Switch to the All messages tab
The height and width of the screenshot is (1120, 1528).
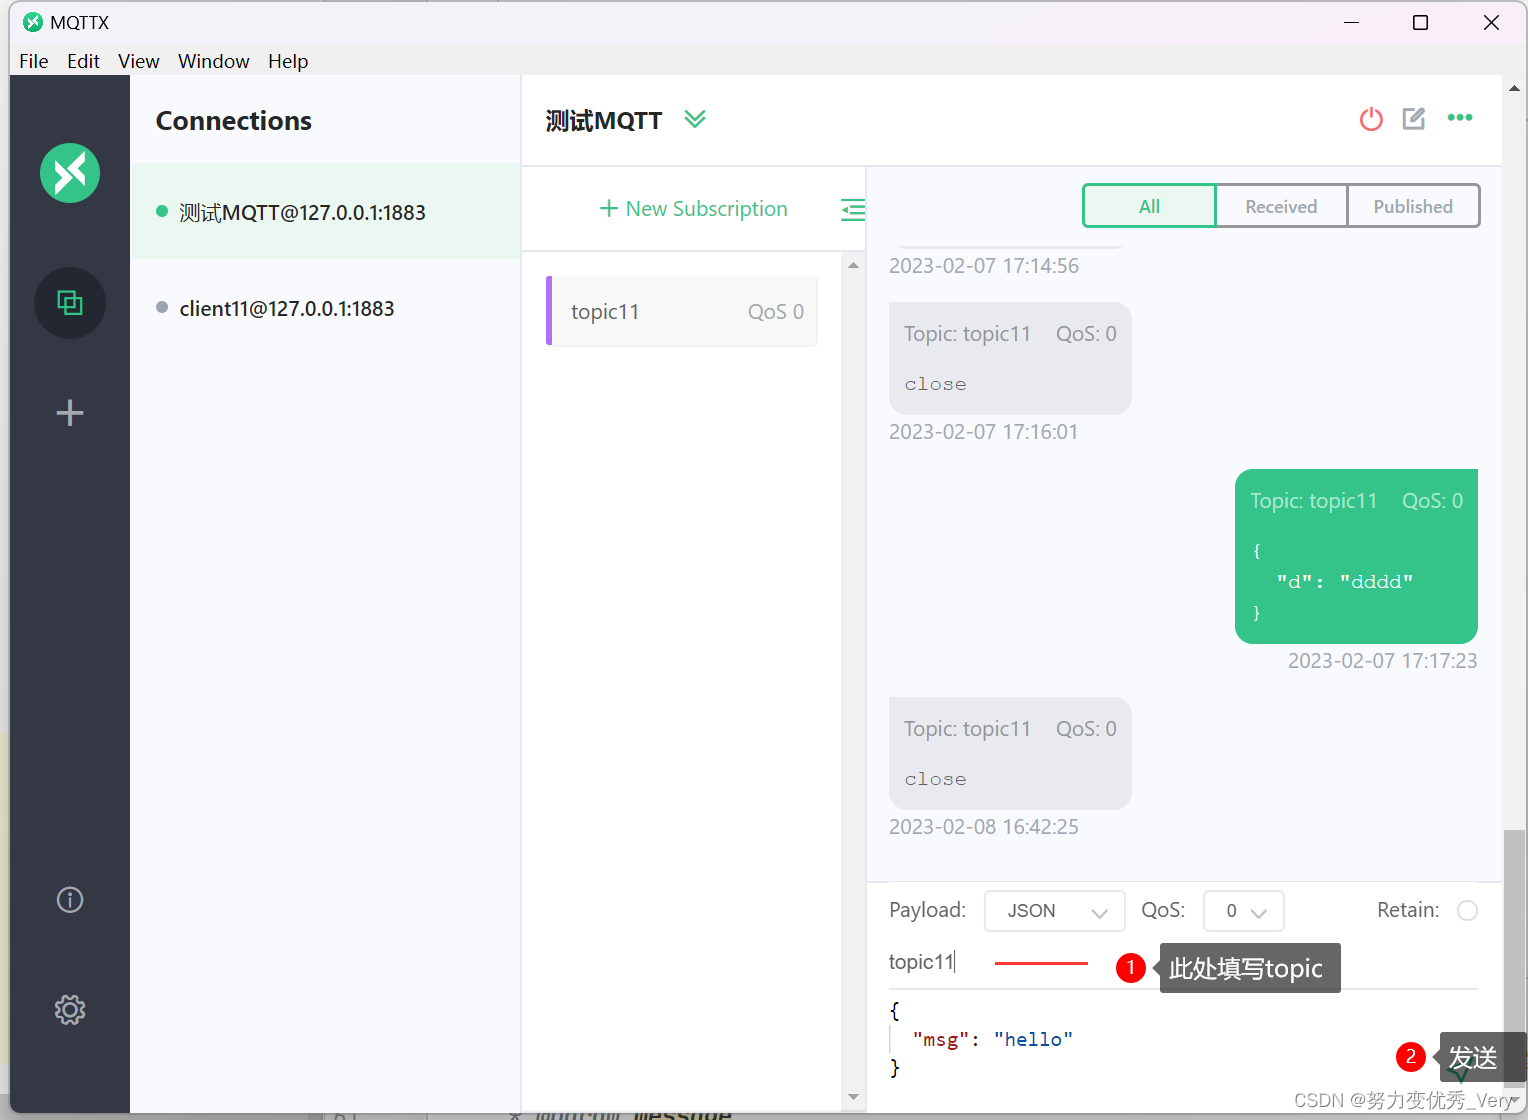tap(1150, 206)
